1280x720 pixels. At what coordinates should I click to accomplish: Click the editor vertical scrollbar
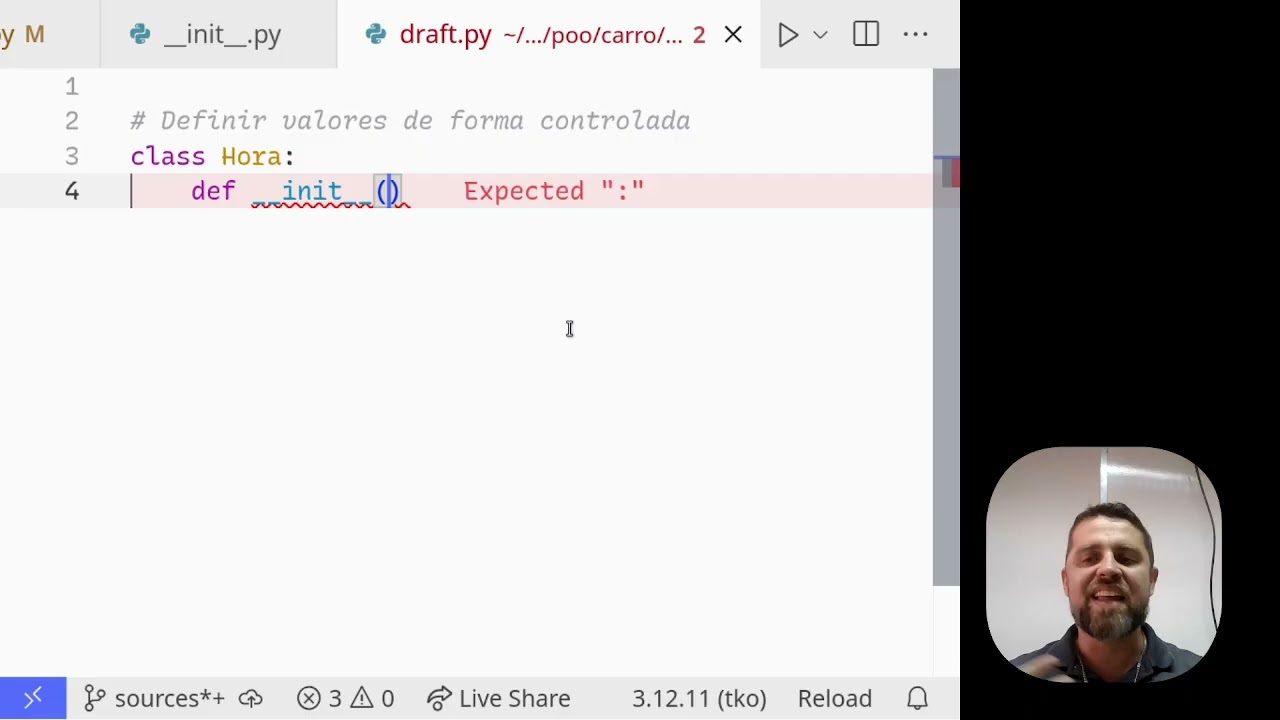(946, 326)
